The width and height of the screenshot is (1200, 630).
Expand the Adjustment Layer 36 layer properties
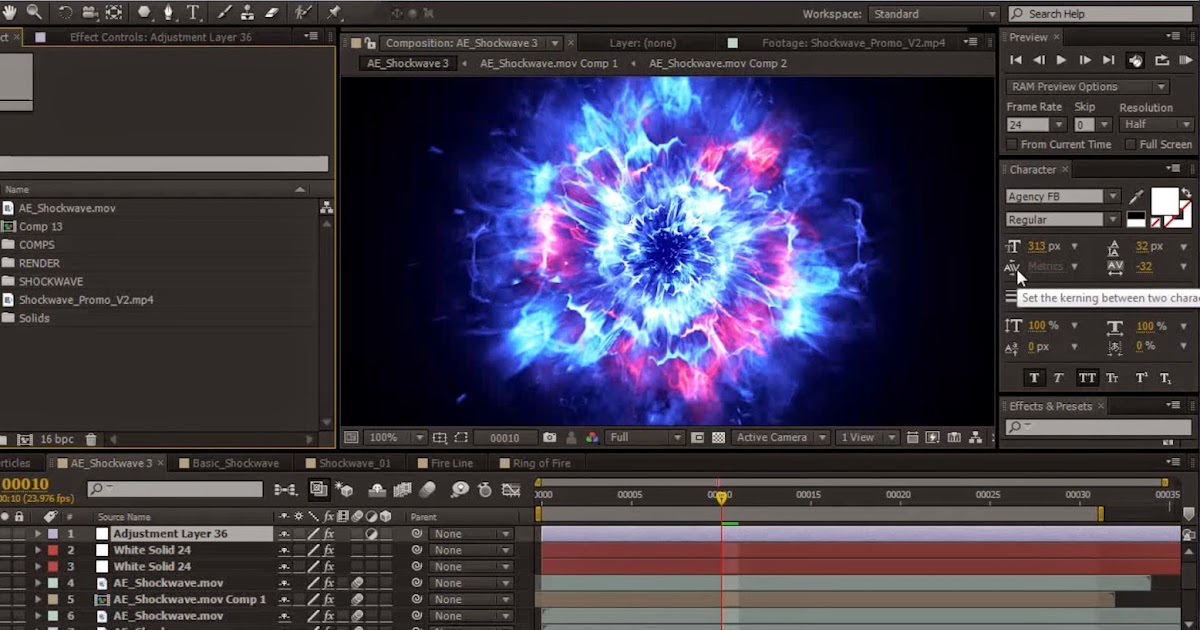tap(39, 534)
